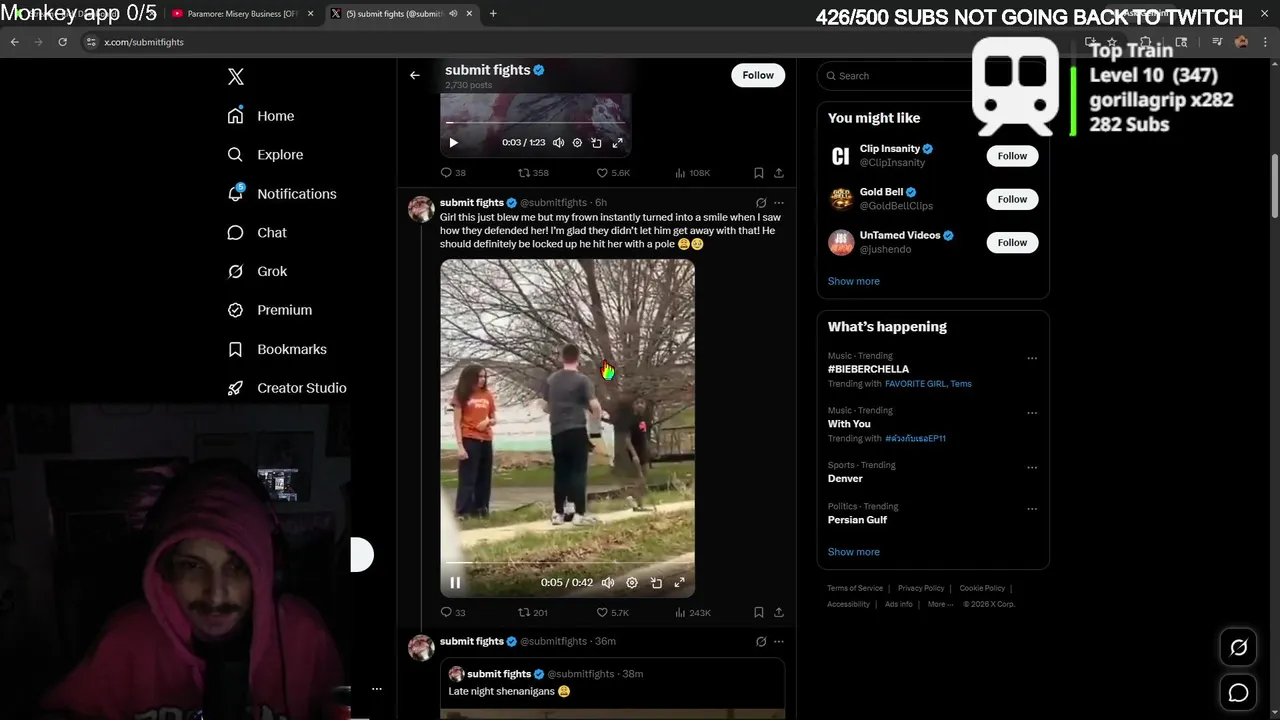
Task: Open settings gear on the 0:42 video
Action: 632,582
